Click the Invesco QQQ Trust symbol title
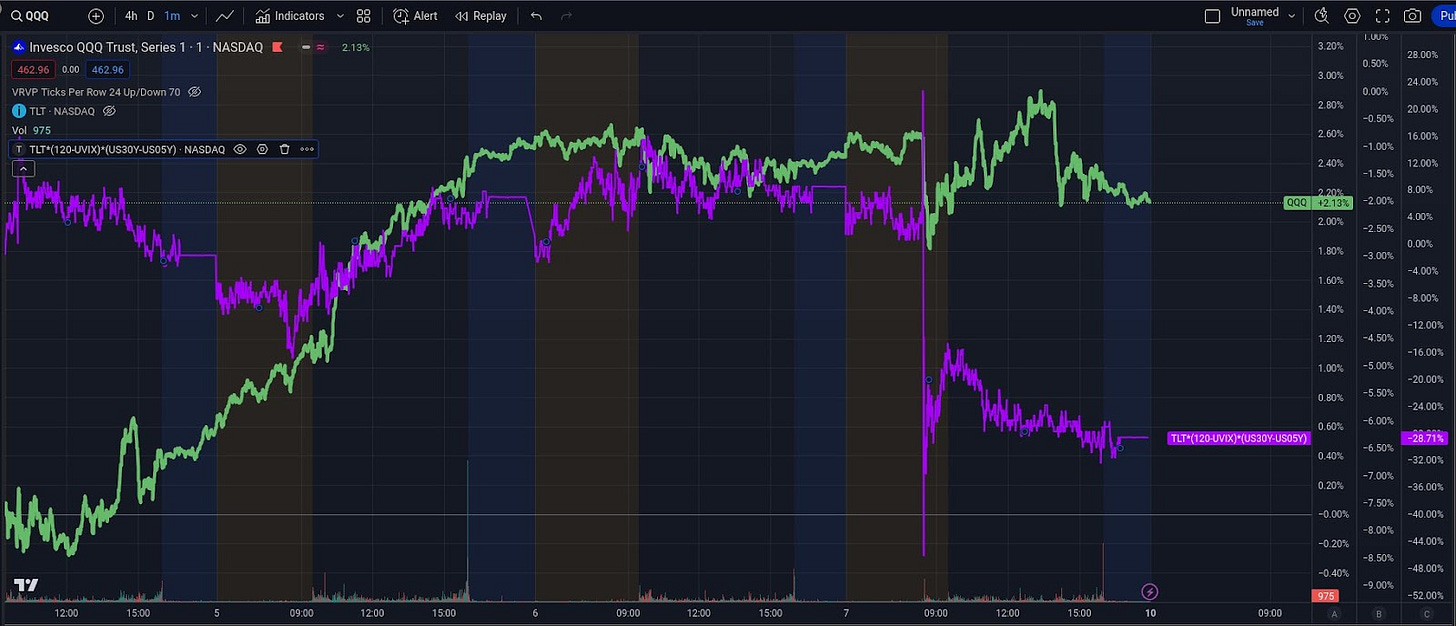This screenshot has width=1456, height=626. 146,47
